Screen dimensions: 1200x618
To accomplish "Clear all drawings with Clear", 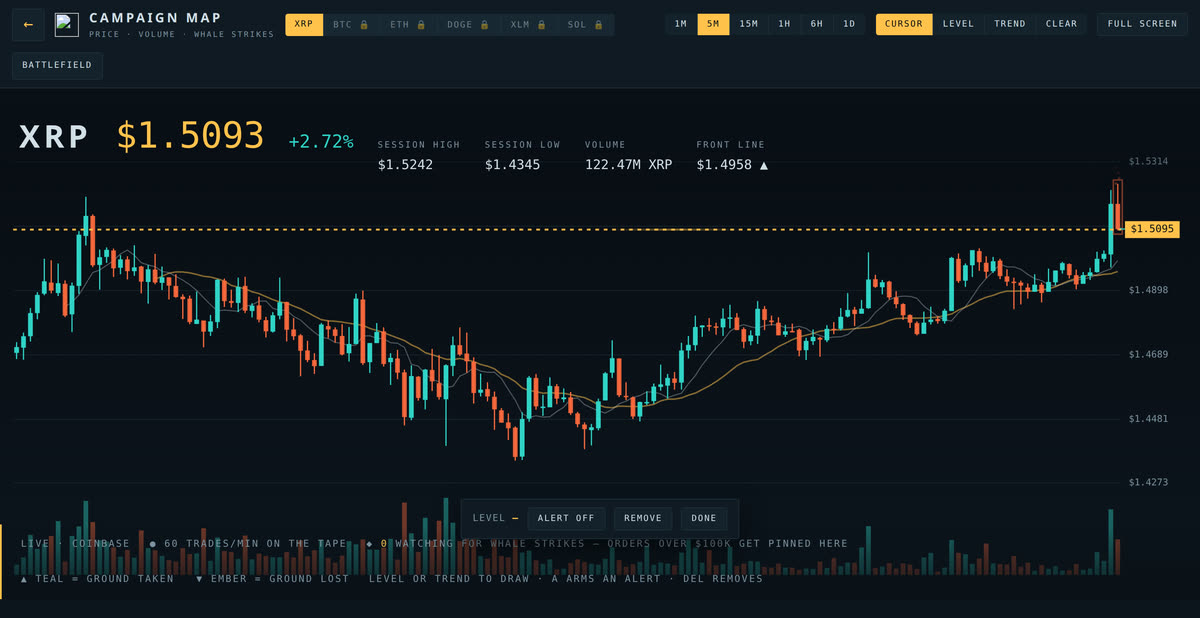I will (x=1062, y=24).
